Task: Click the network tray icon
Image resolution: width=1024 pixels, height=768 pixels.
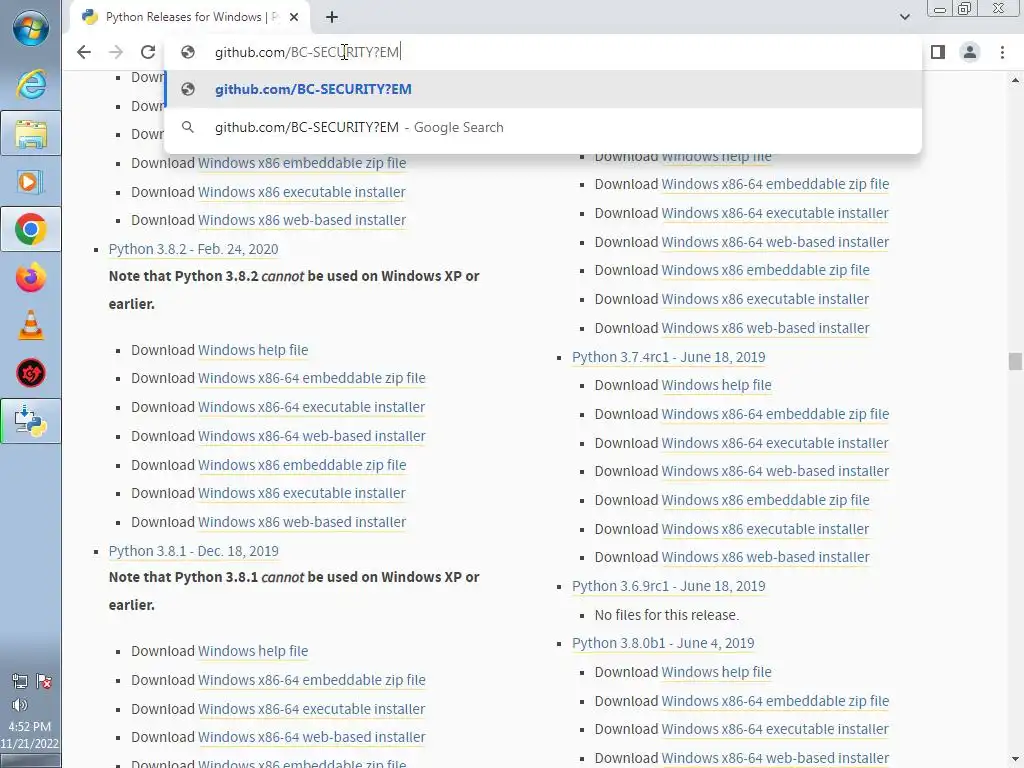Action: coord(20,682)
